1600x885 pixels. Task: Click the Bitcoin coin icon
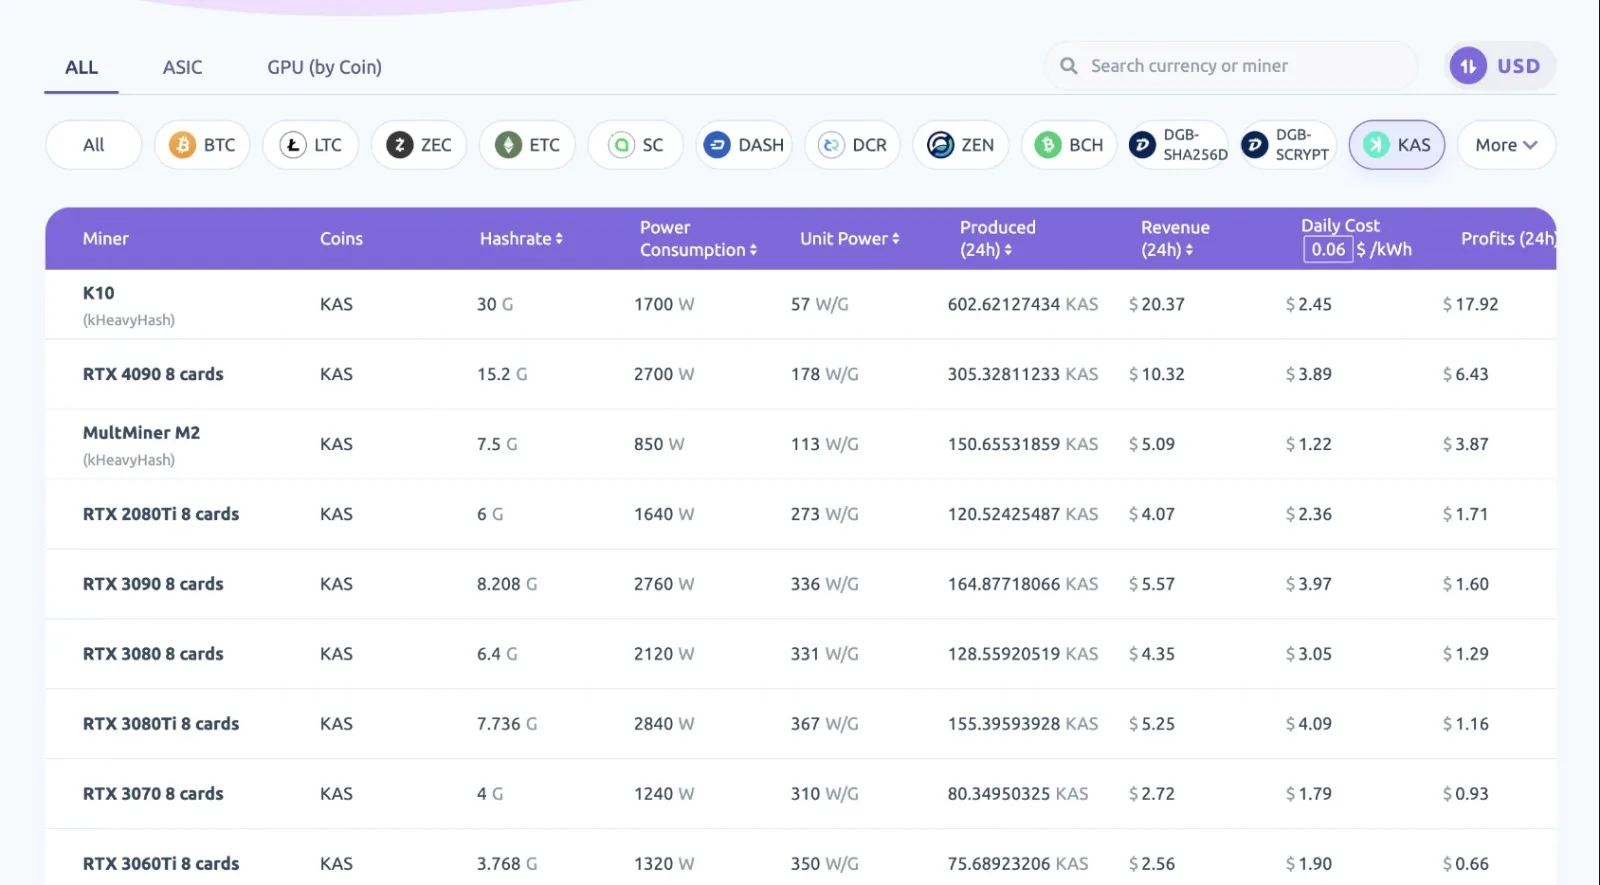(x=182, y=145)
